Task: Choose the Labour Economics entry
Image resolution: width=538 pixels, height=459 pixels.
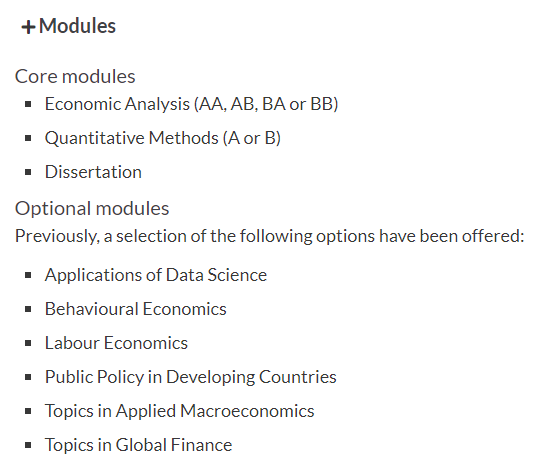Action: tap(116, 343)
